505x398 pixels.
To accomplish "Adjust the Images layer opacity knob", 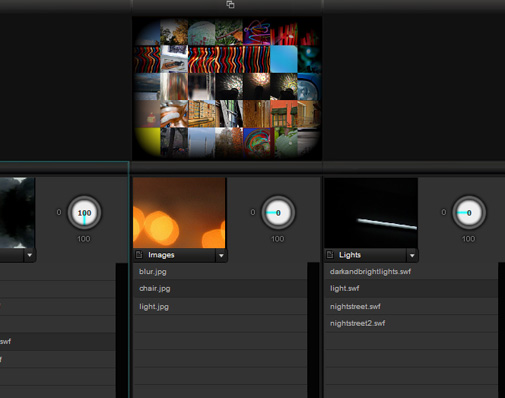I will [278, 213].
